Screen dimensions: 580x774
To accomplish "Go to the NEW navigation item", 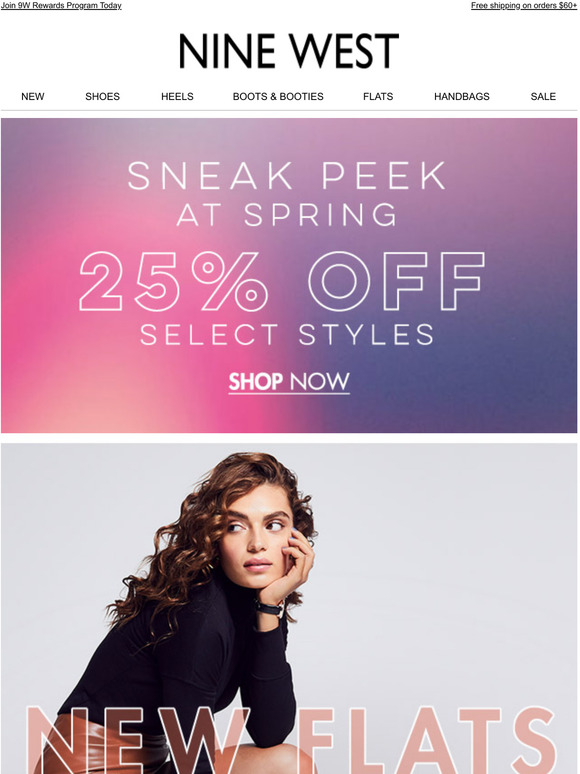I will pyautogui.click(x=33, y=97).
